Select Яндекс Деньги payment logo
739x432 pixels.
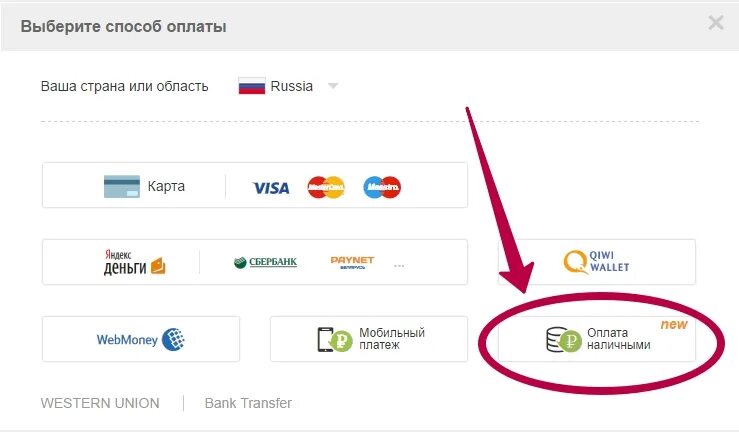tap(134, 262)
